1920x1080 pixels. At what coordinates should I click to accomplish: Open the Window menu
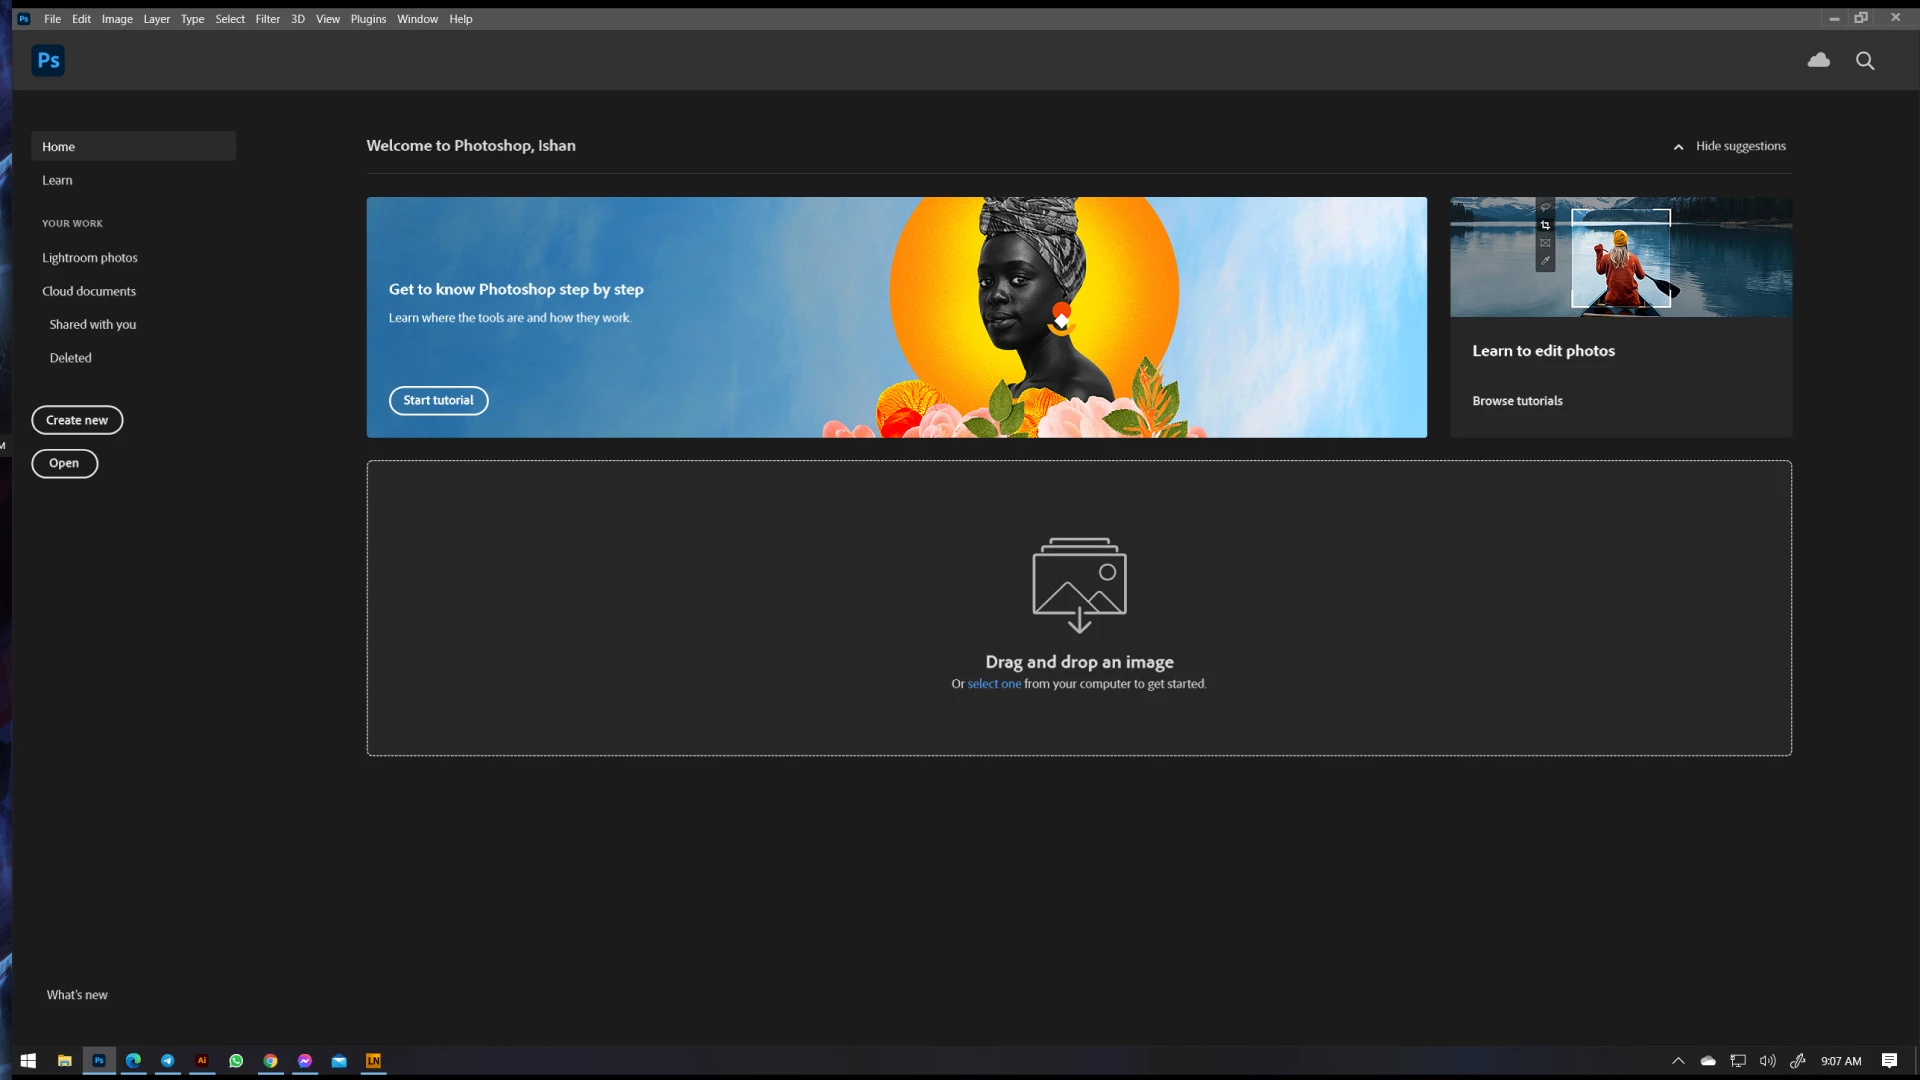pyautogui.click(x=417, y=19)
